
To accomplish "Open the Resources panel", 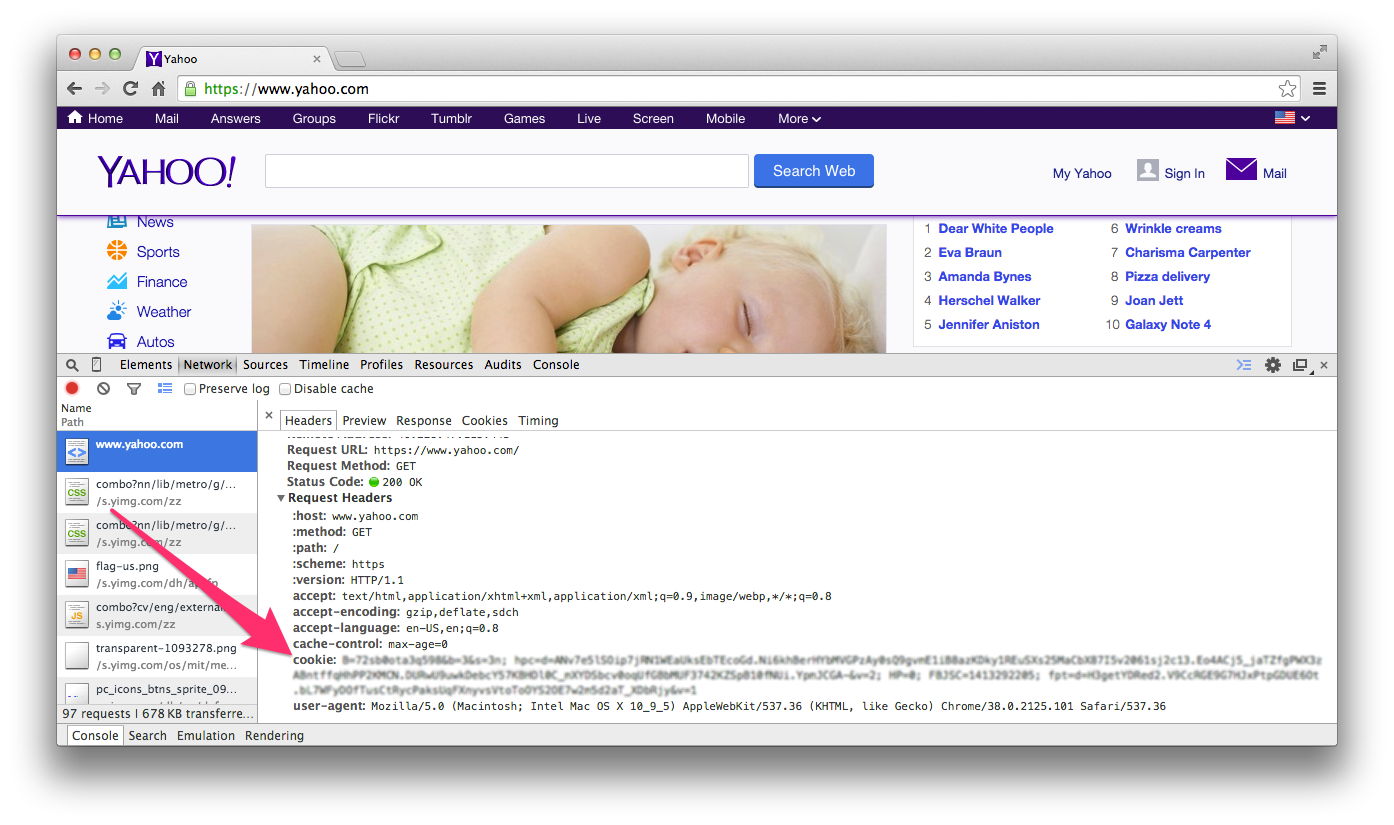I will point(444,365).
